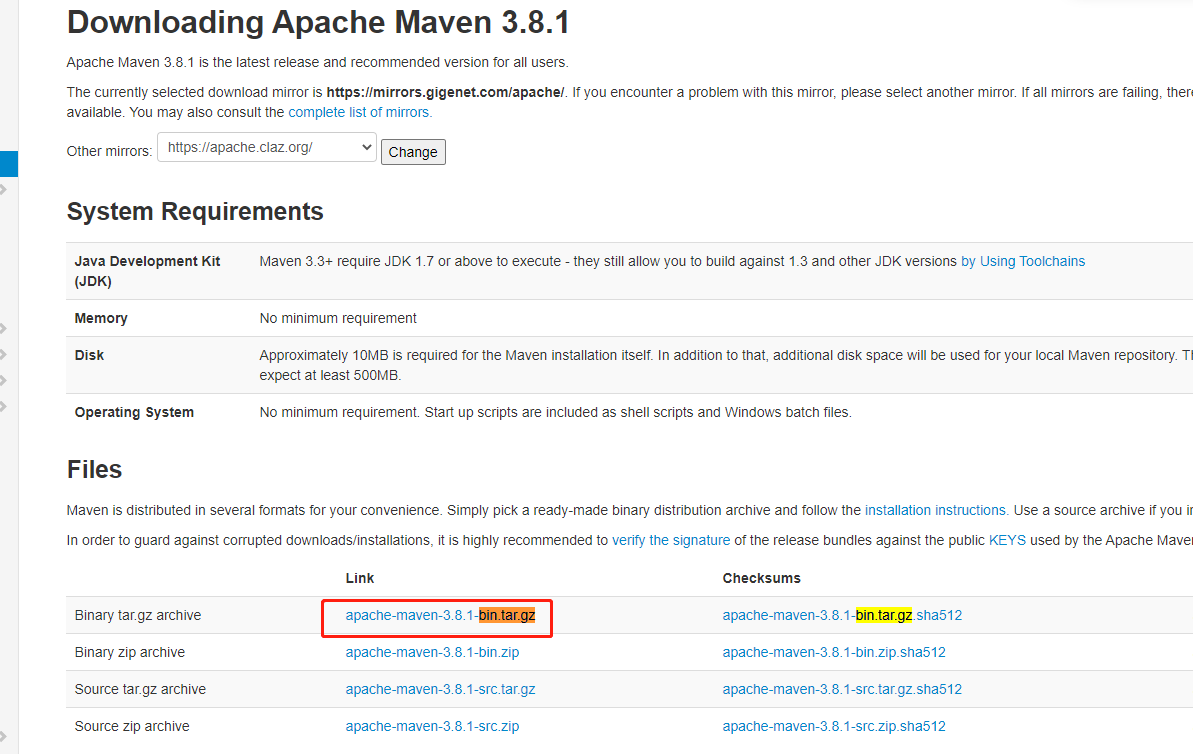Viewport: 1193px width, 754px height.
Task: Download apache-maven-3.8.1-src.tar.gz
Action: pos(441,689)
